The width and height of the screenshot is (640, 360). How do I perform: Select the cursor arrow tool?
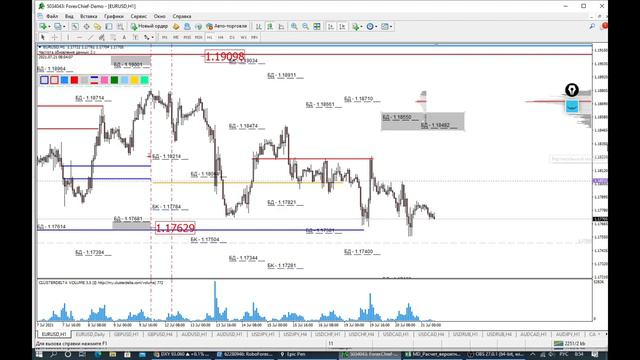click(x=42, y=37)
